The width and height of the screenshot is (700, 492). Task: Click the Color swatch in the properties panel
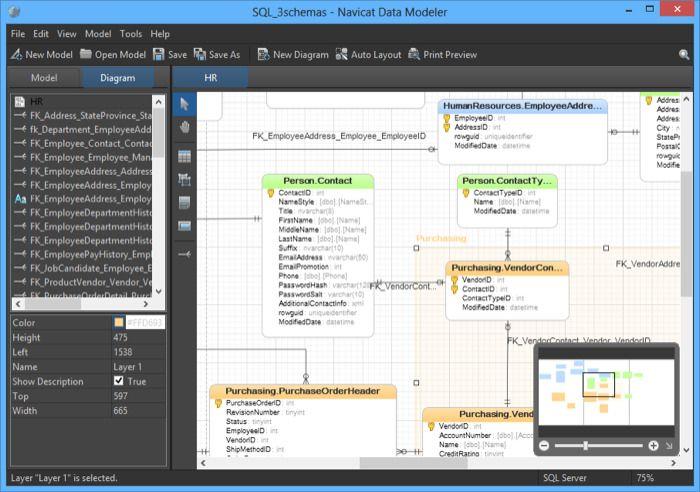tap(119, 323)
